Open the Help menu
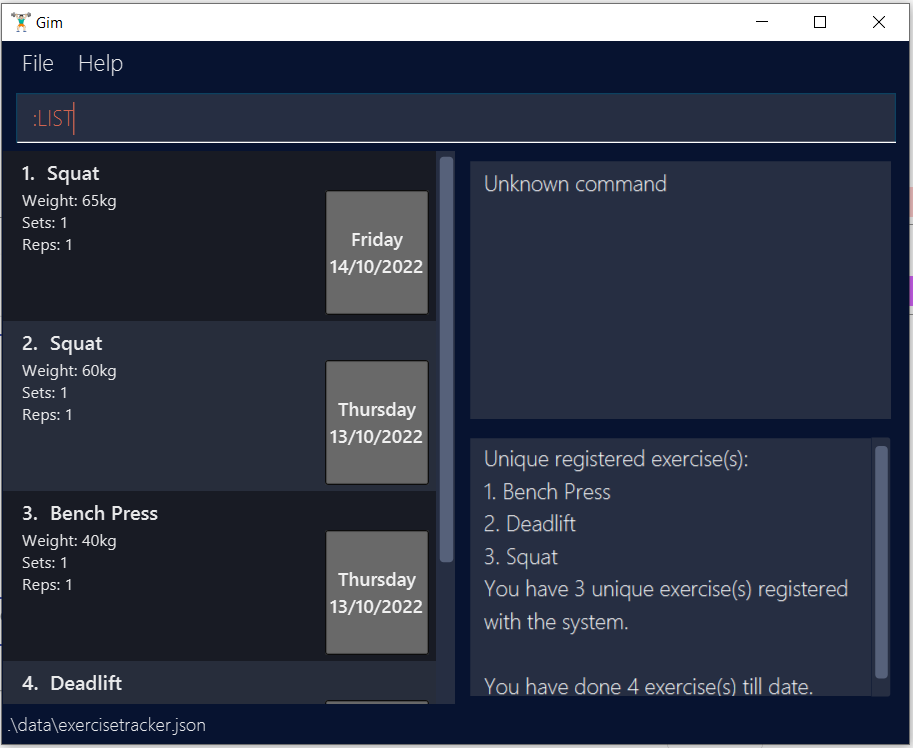 click(x=101, y=63)
